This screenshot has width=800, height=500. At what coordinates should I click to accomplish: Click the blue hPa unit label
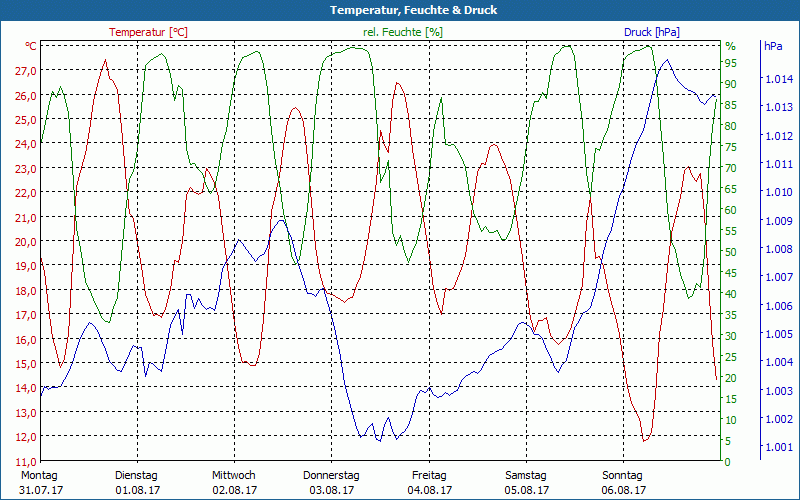point(773,46)
